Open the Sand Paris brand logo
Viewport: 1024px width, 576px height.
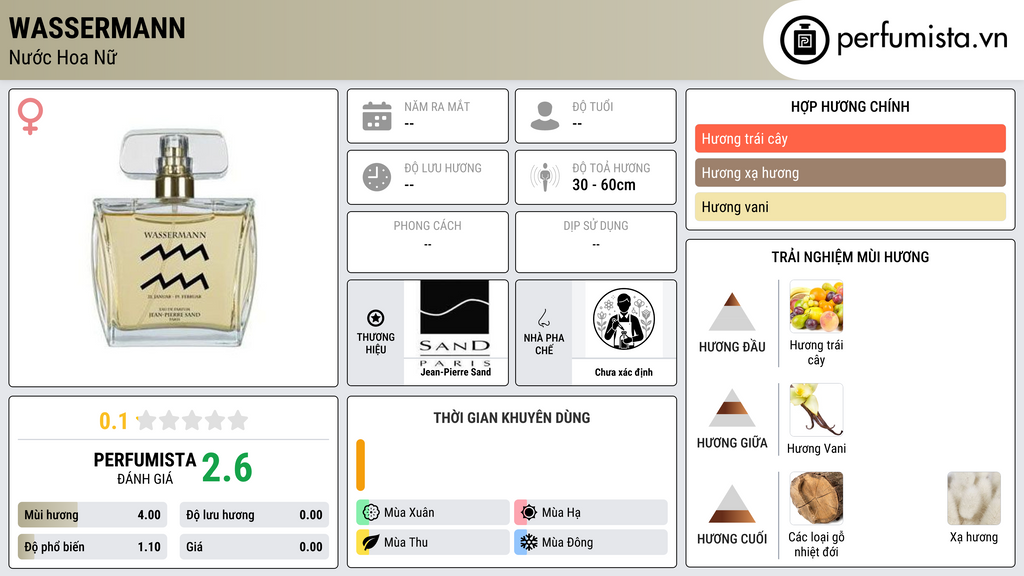(455, 325)
